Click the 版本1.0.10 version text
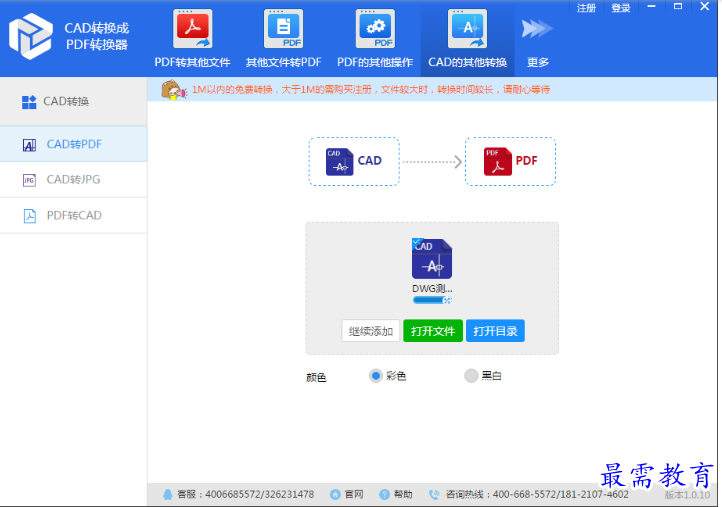Viewport: 722px width, 507px height. pyautogui.click(x=687, y=495)
